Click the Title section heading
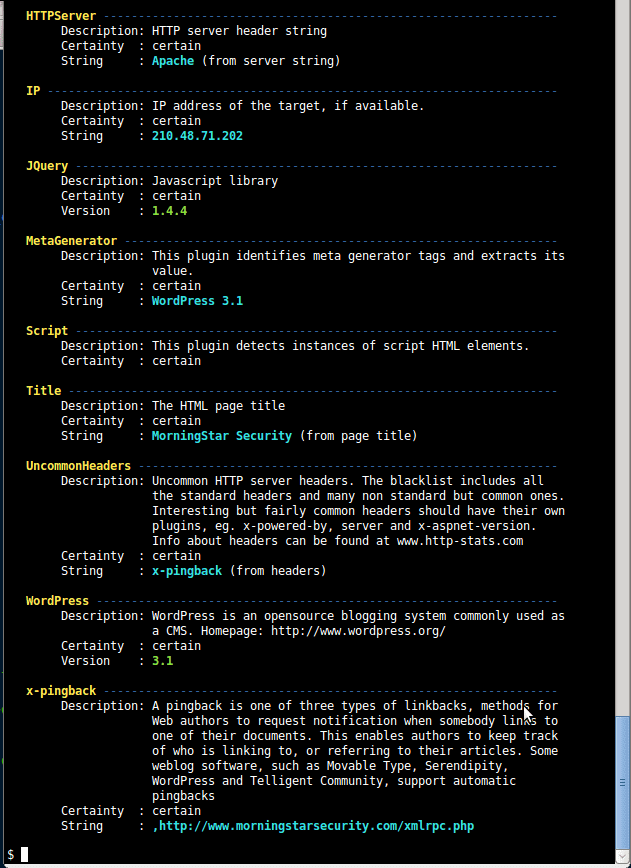631x868 pixels. (x=43, y=391)
